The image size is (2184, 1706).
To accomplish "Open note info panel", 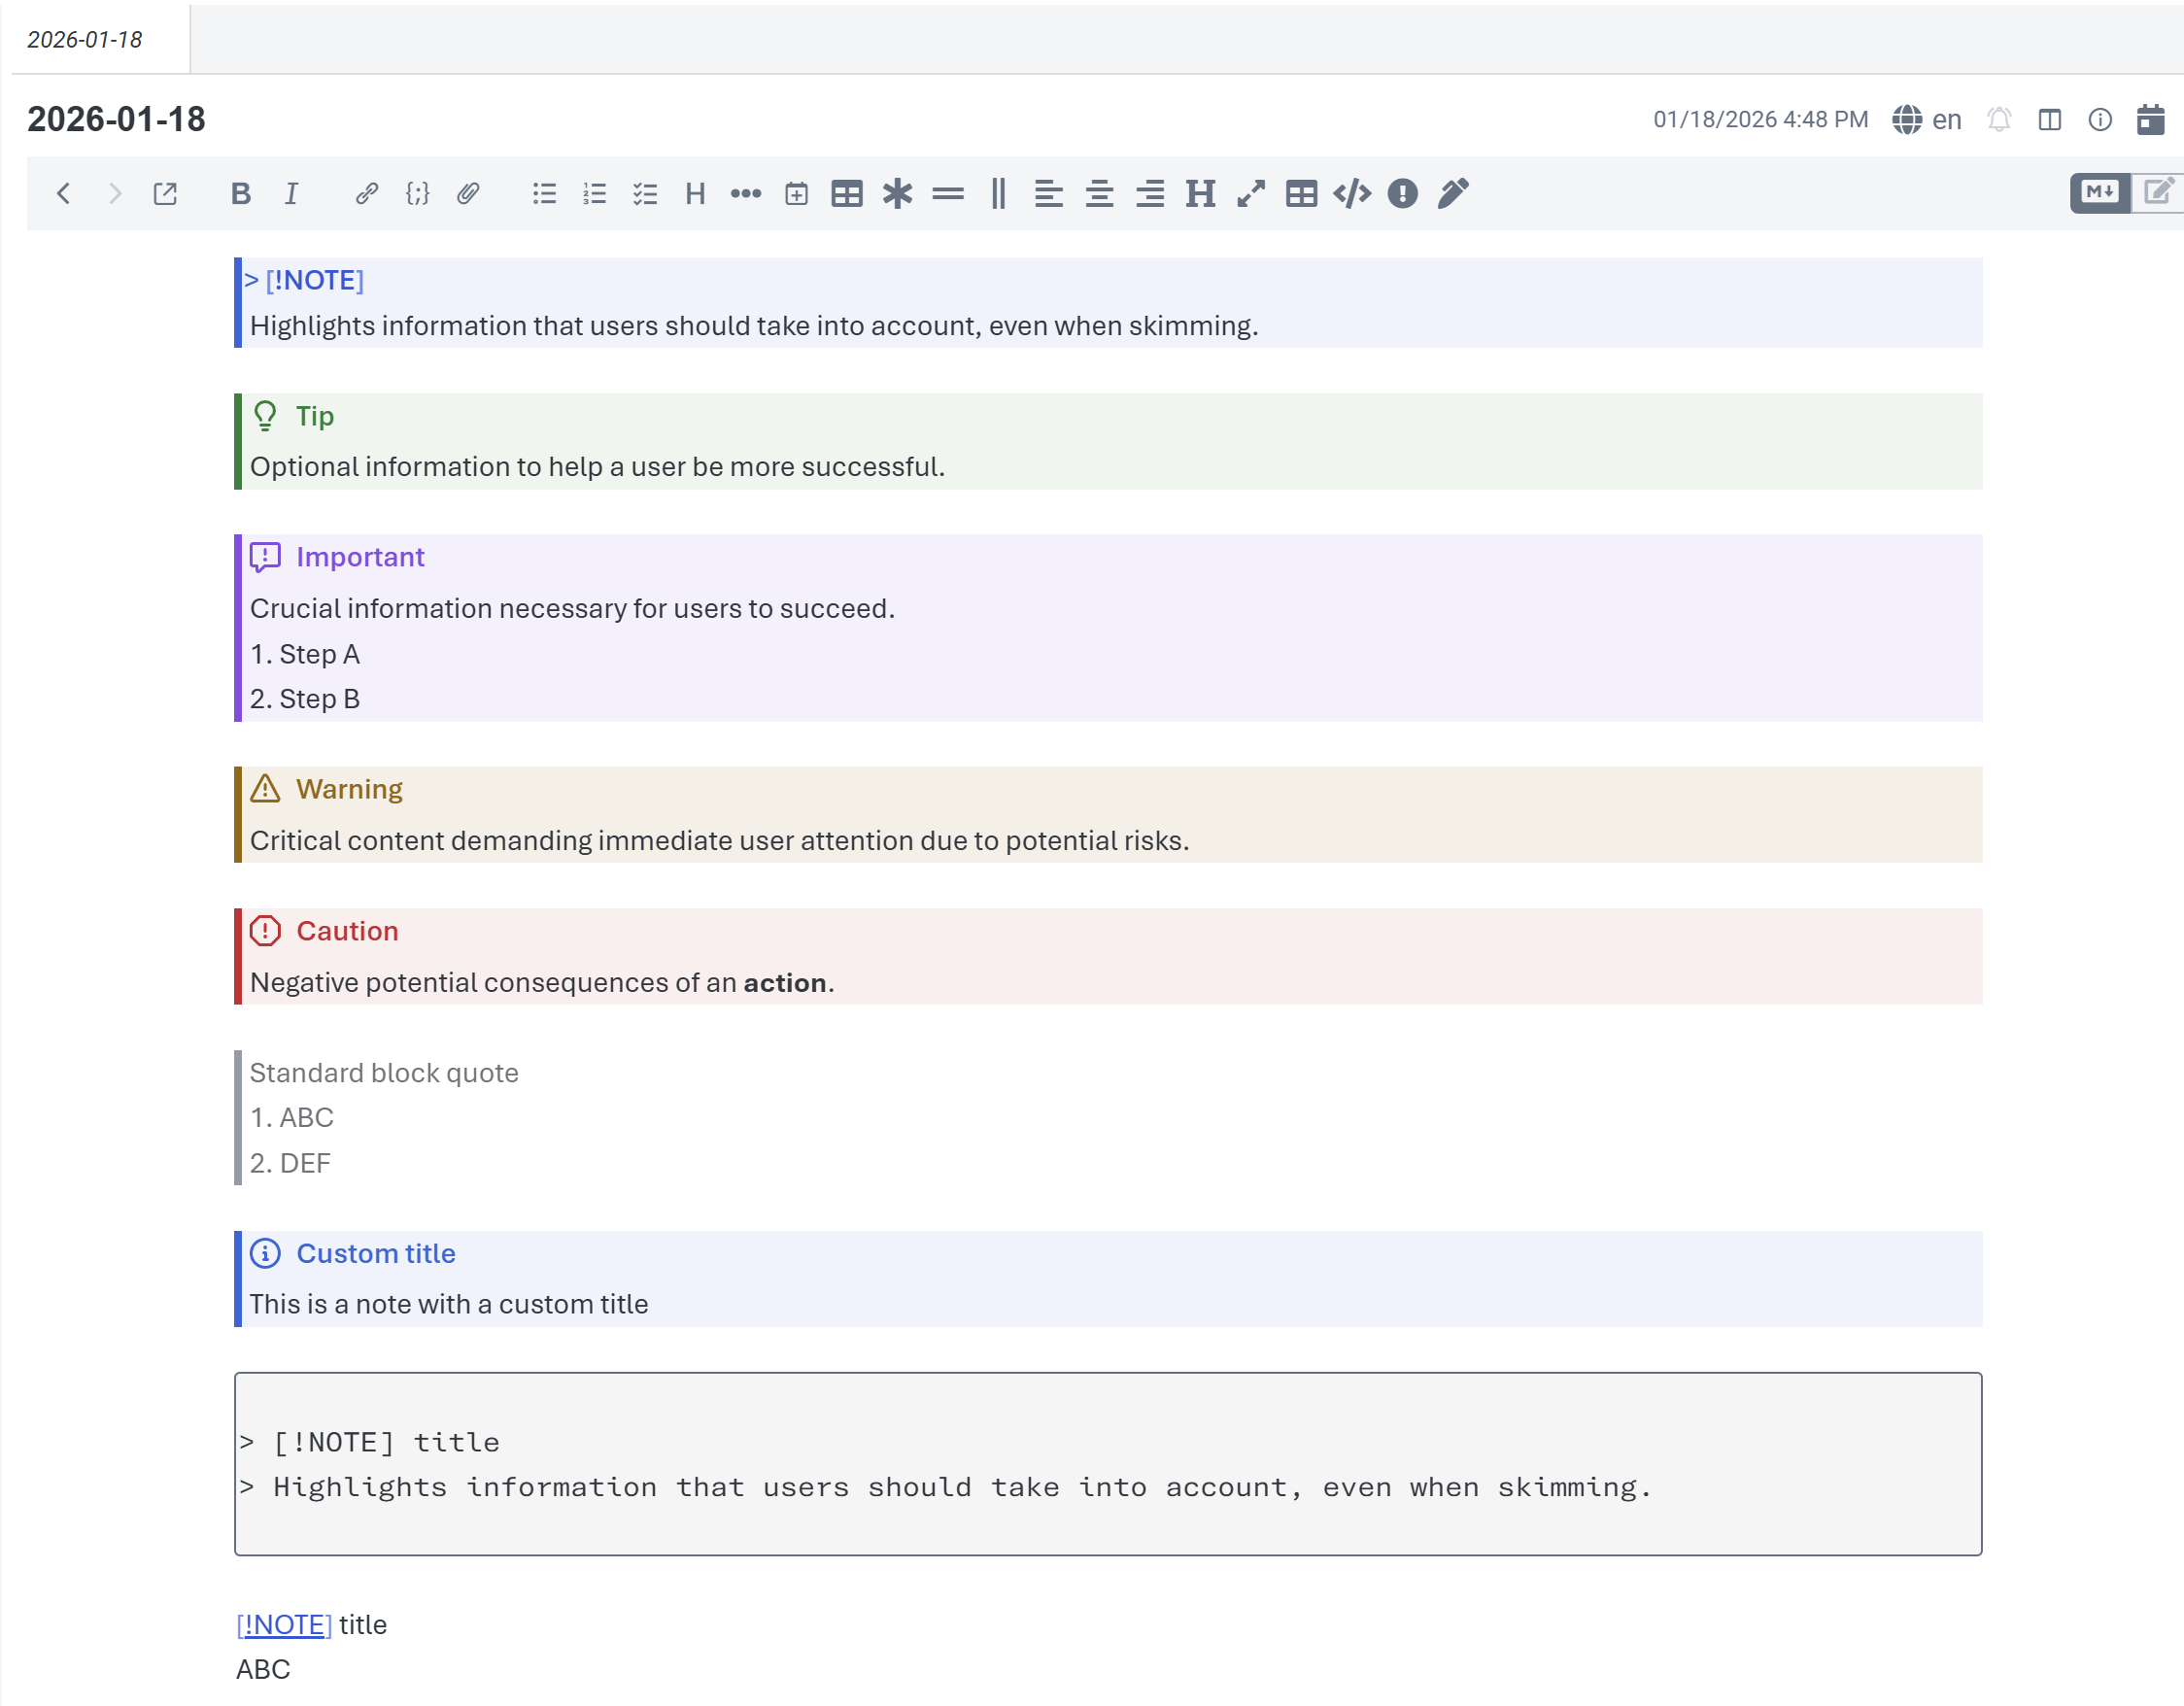I will tap(2100, 119).
